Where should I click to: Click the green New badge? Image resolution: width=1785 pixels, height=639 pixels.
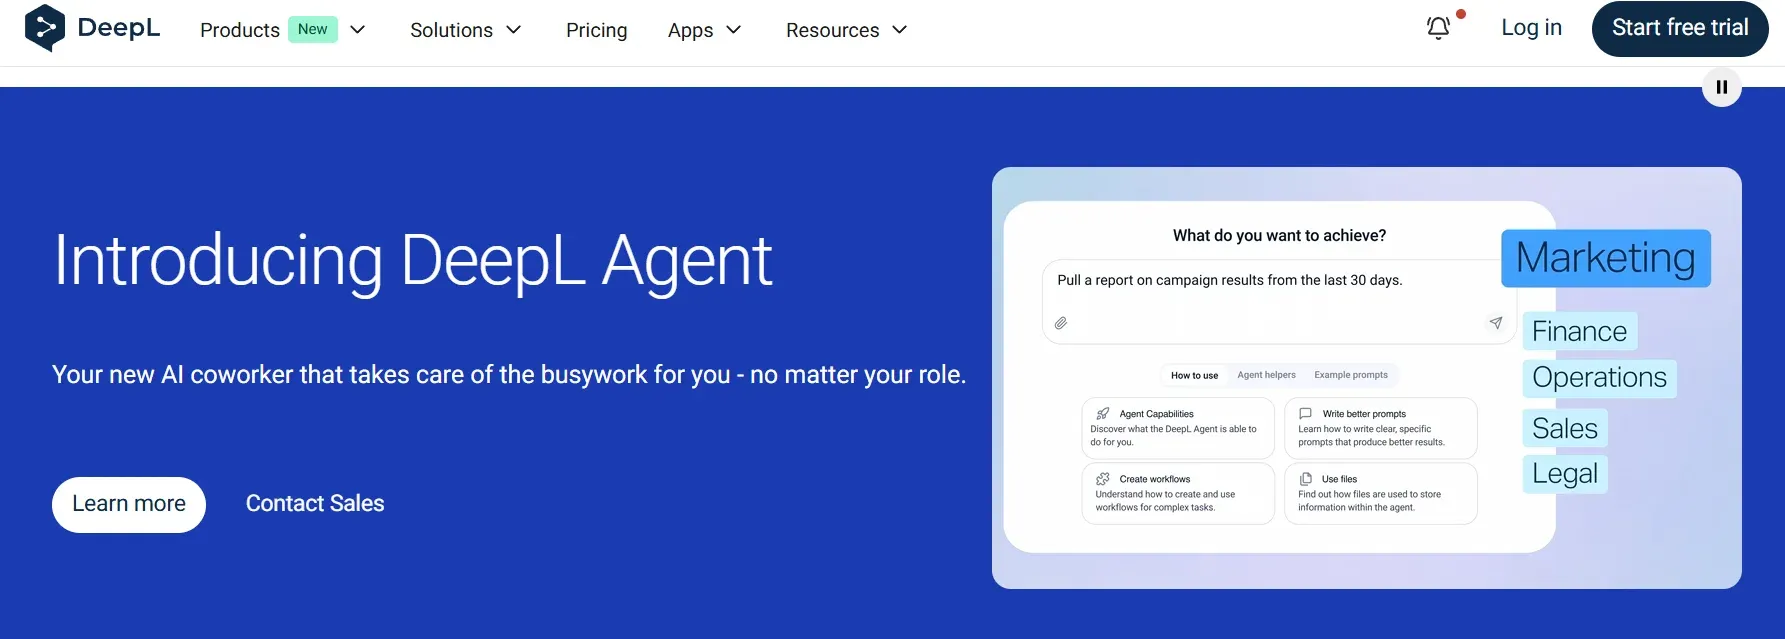click(x=313, y=29)
